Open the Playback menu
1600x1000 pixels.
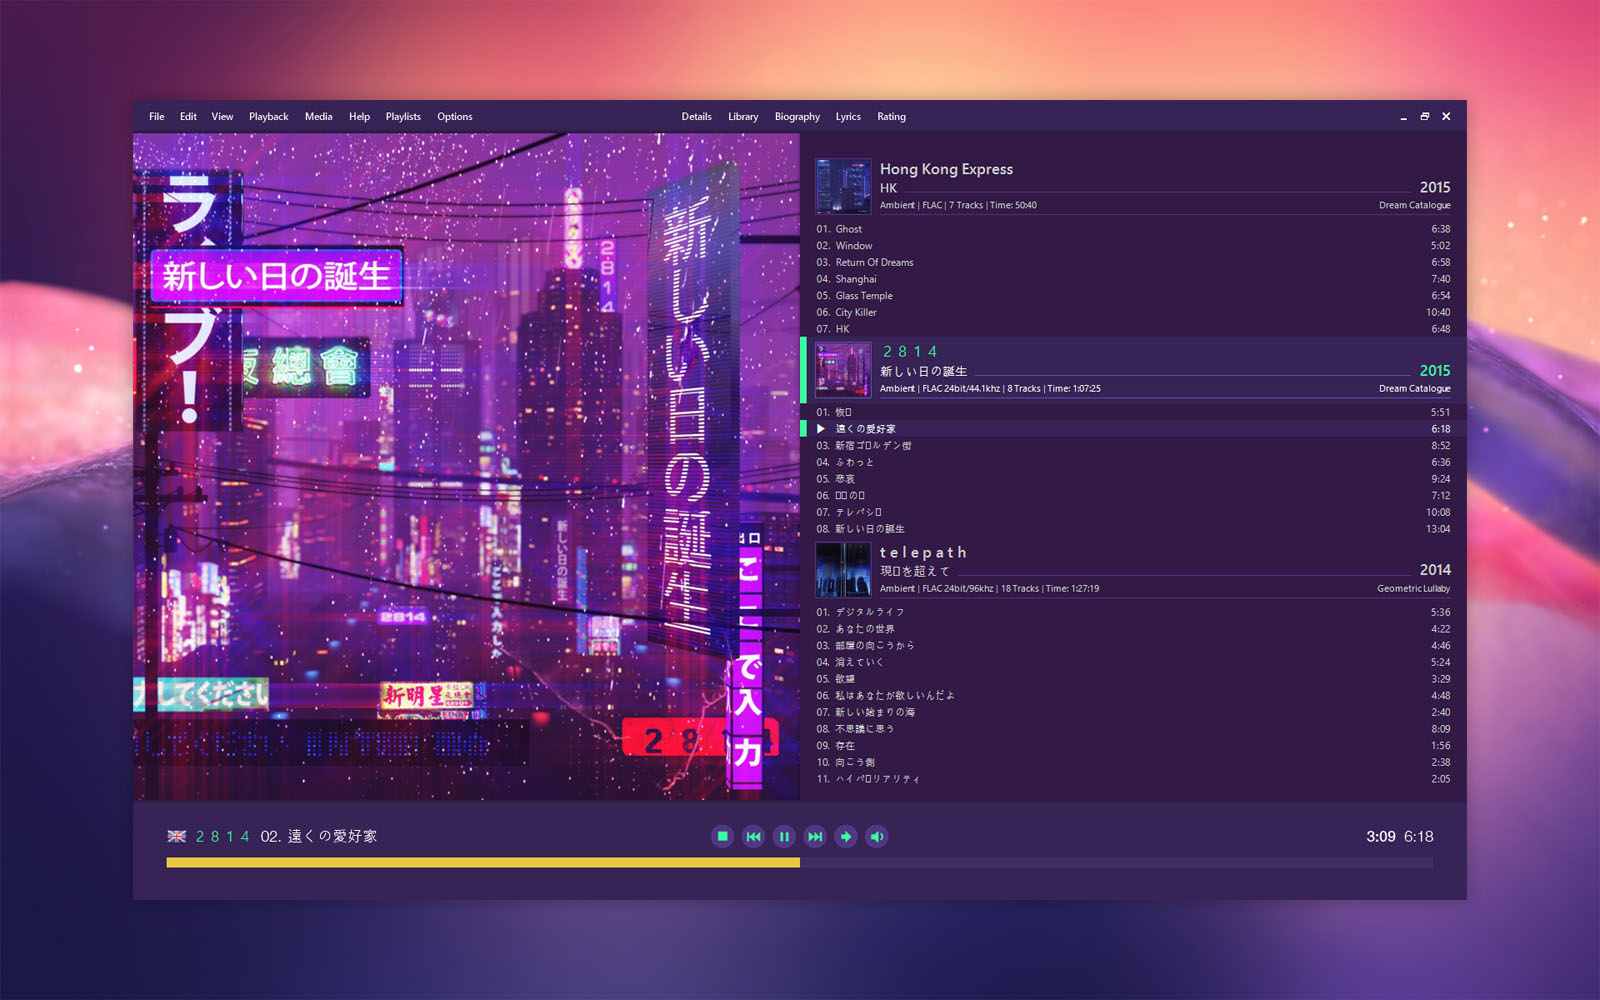pyautogui.click(x=269, y=117)
